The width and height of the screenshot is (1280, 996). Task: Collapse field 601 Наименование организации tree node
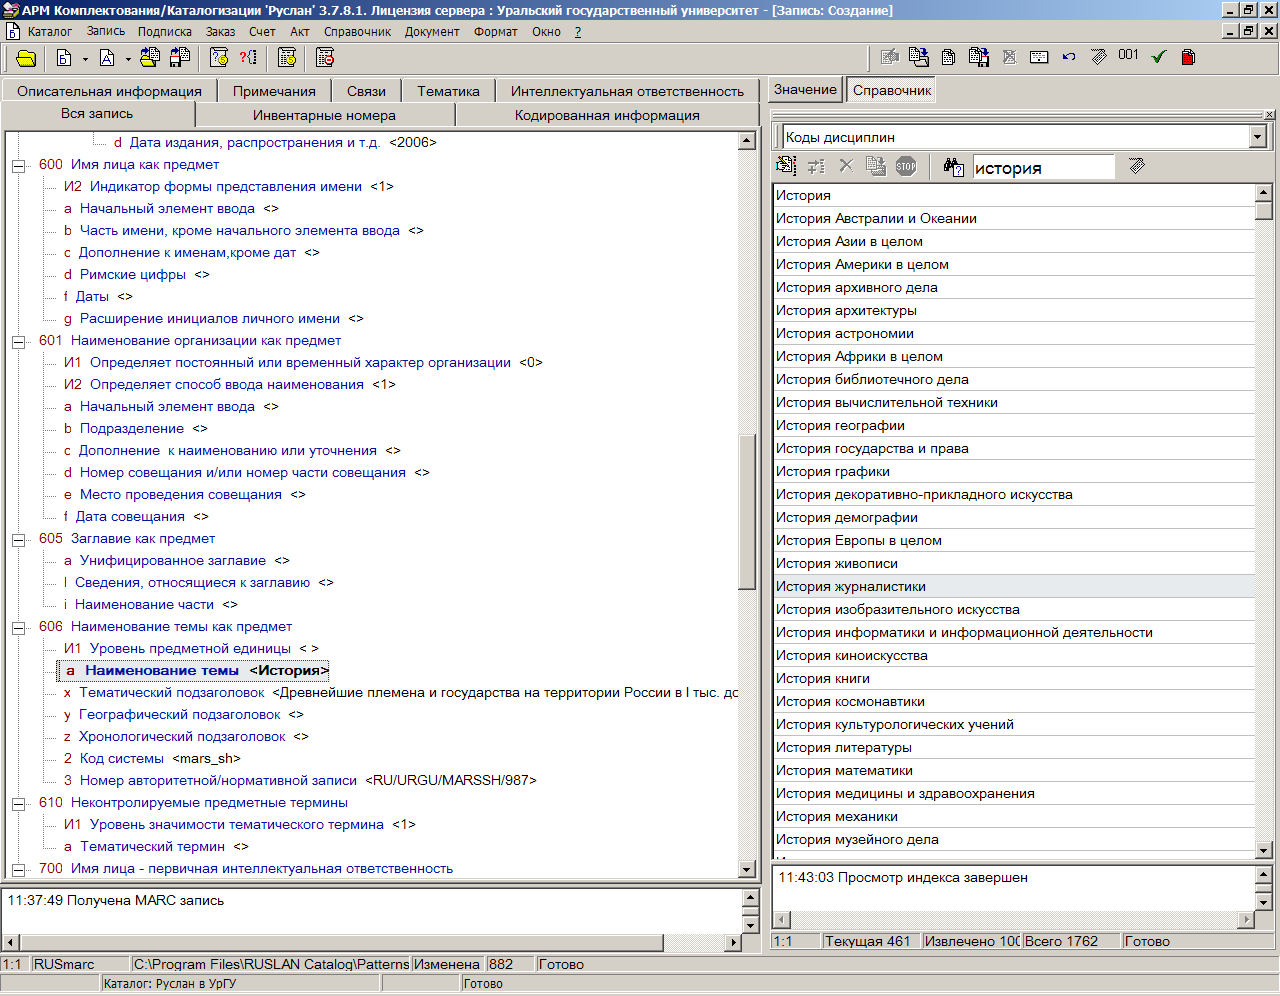click(x=18, y=342)
